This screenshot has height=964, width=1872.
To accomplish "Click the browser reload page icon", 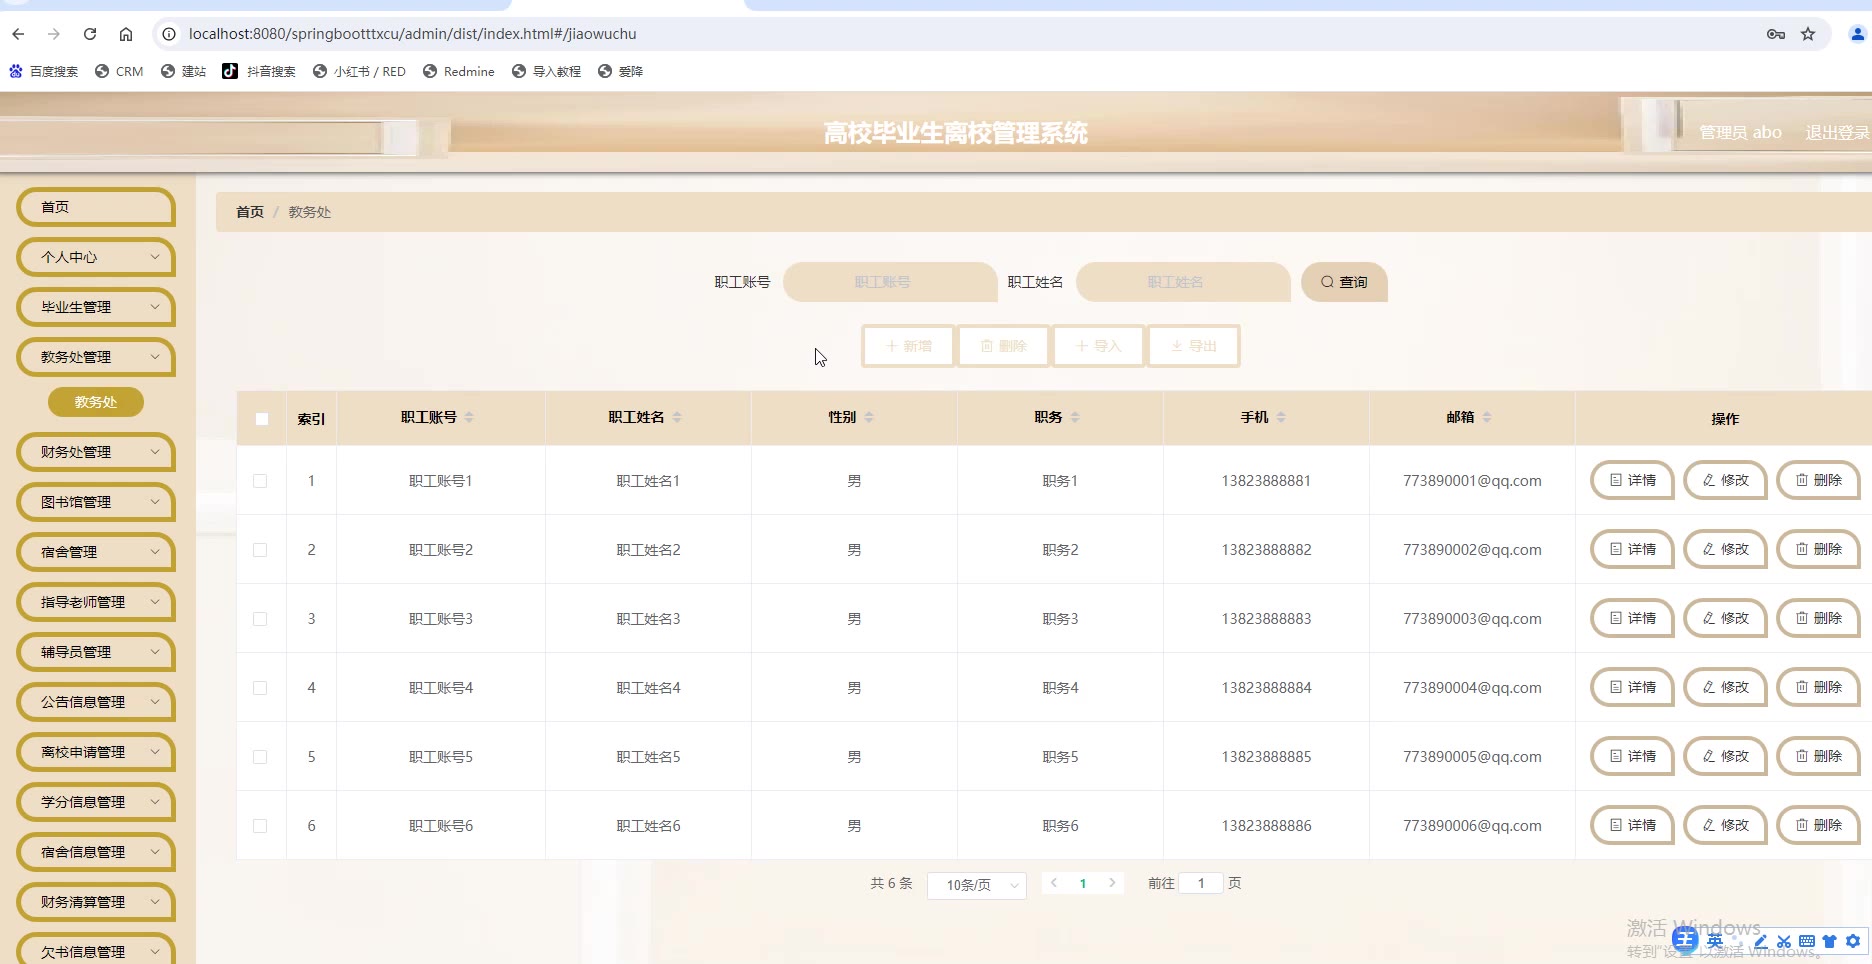I will 90,34.
